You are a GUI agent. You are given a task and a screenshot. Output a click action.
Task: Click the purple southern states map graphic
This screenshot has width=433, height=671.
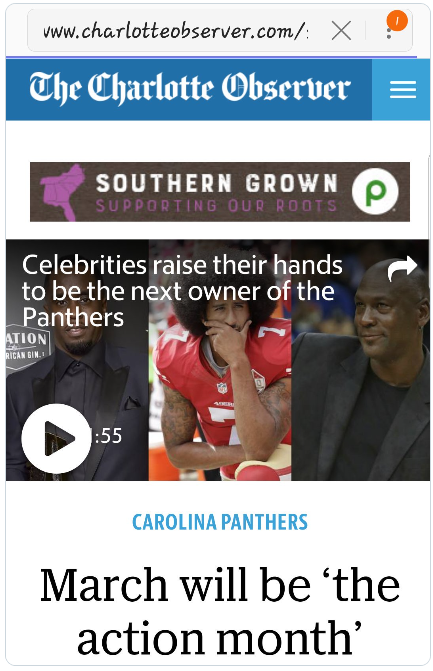pyautogui.click(x=62, y=192)
